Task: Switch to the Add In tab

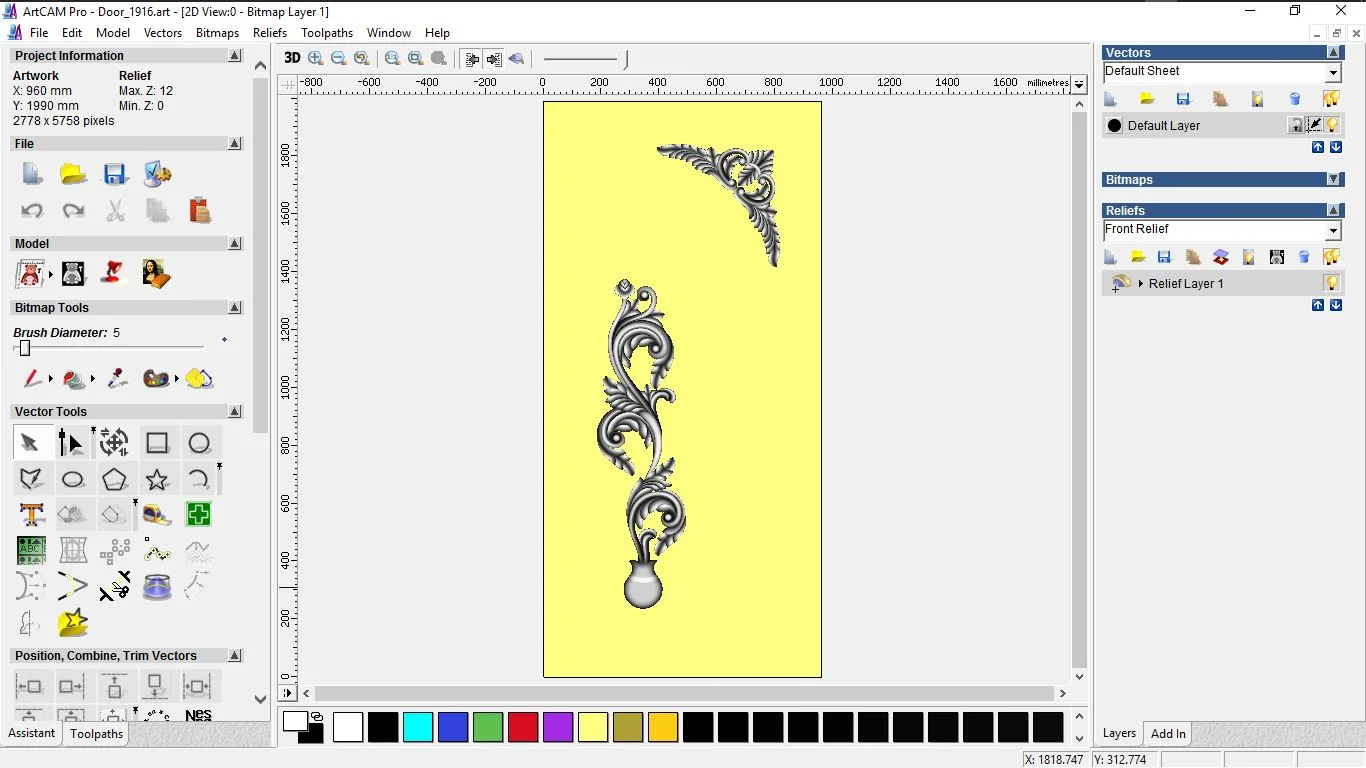Action: 1168,734
